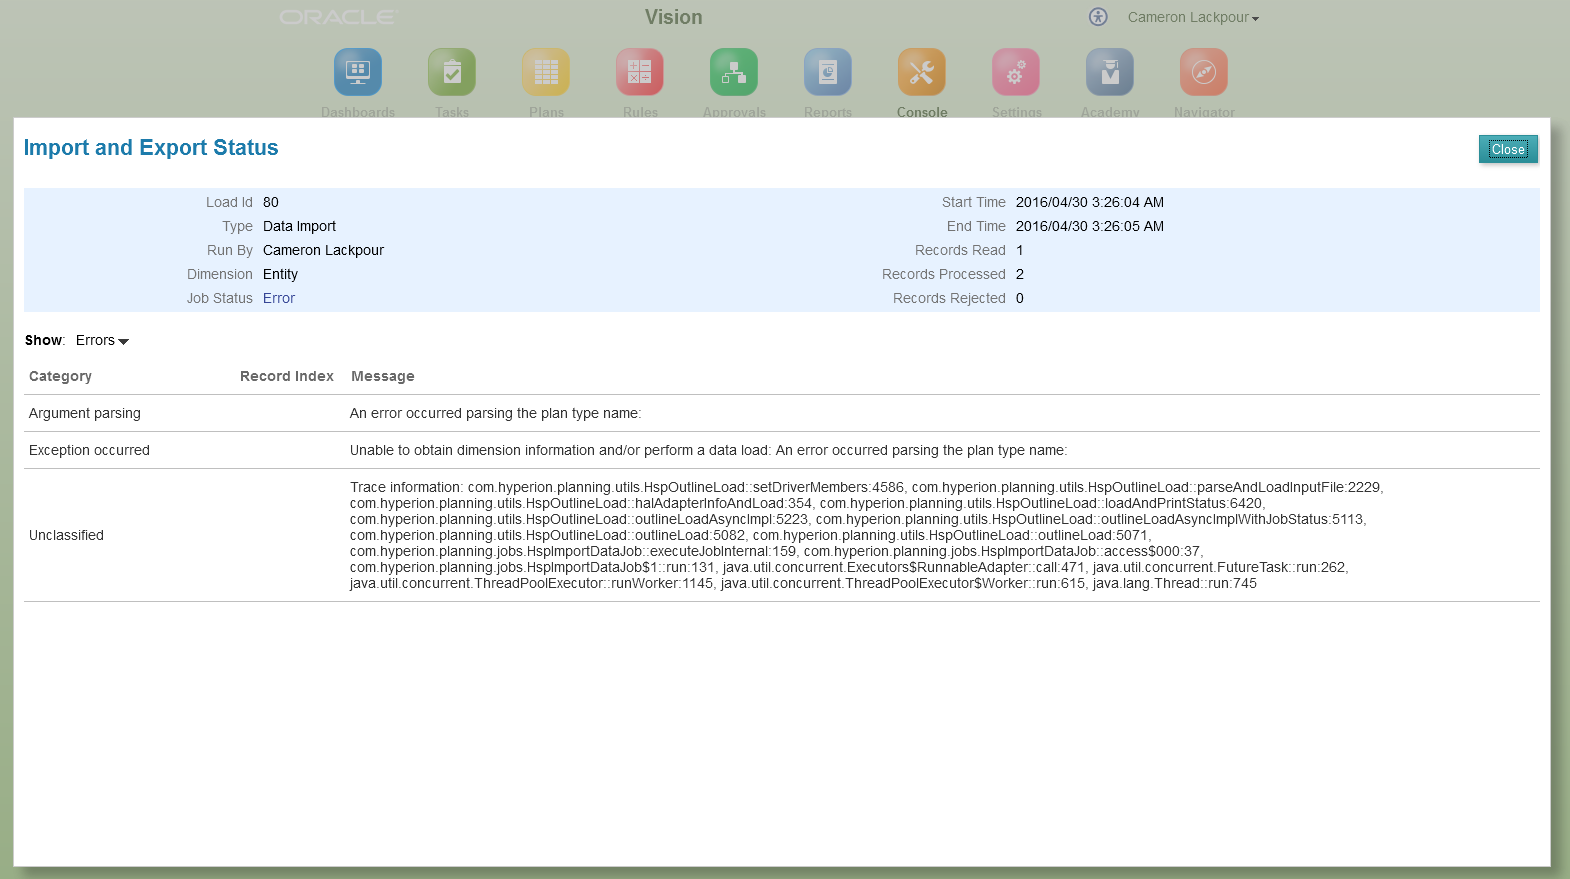Click the End Time value
The image size is (1570, 879).
pyautogui.click(x=1090, y=226)
